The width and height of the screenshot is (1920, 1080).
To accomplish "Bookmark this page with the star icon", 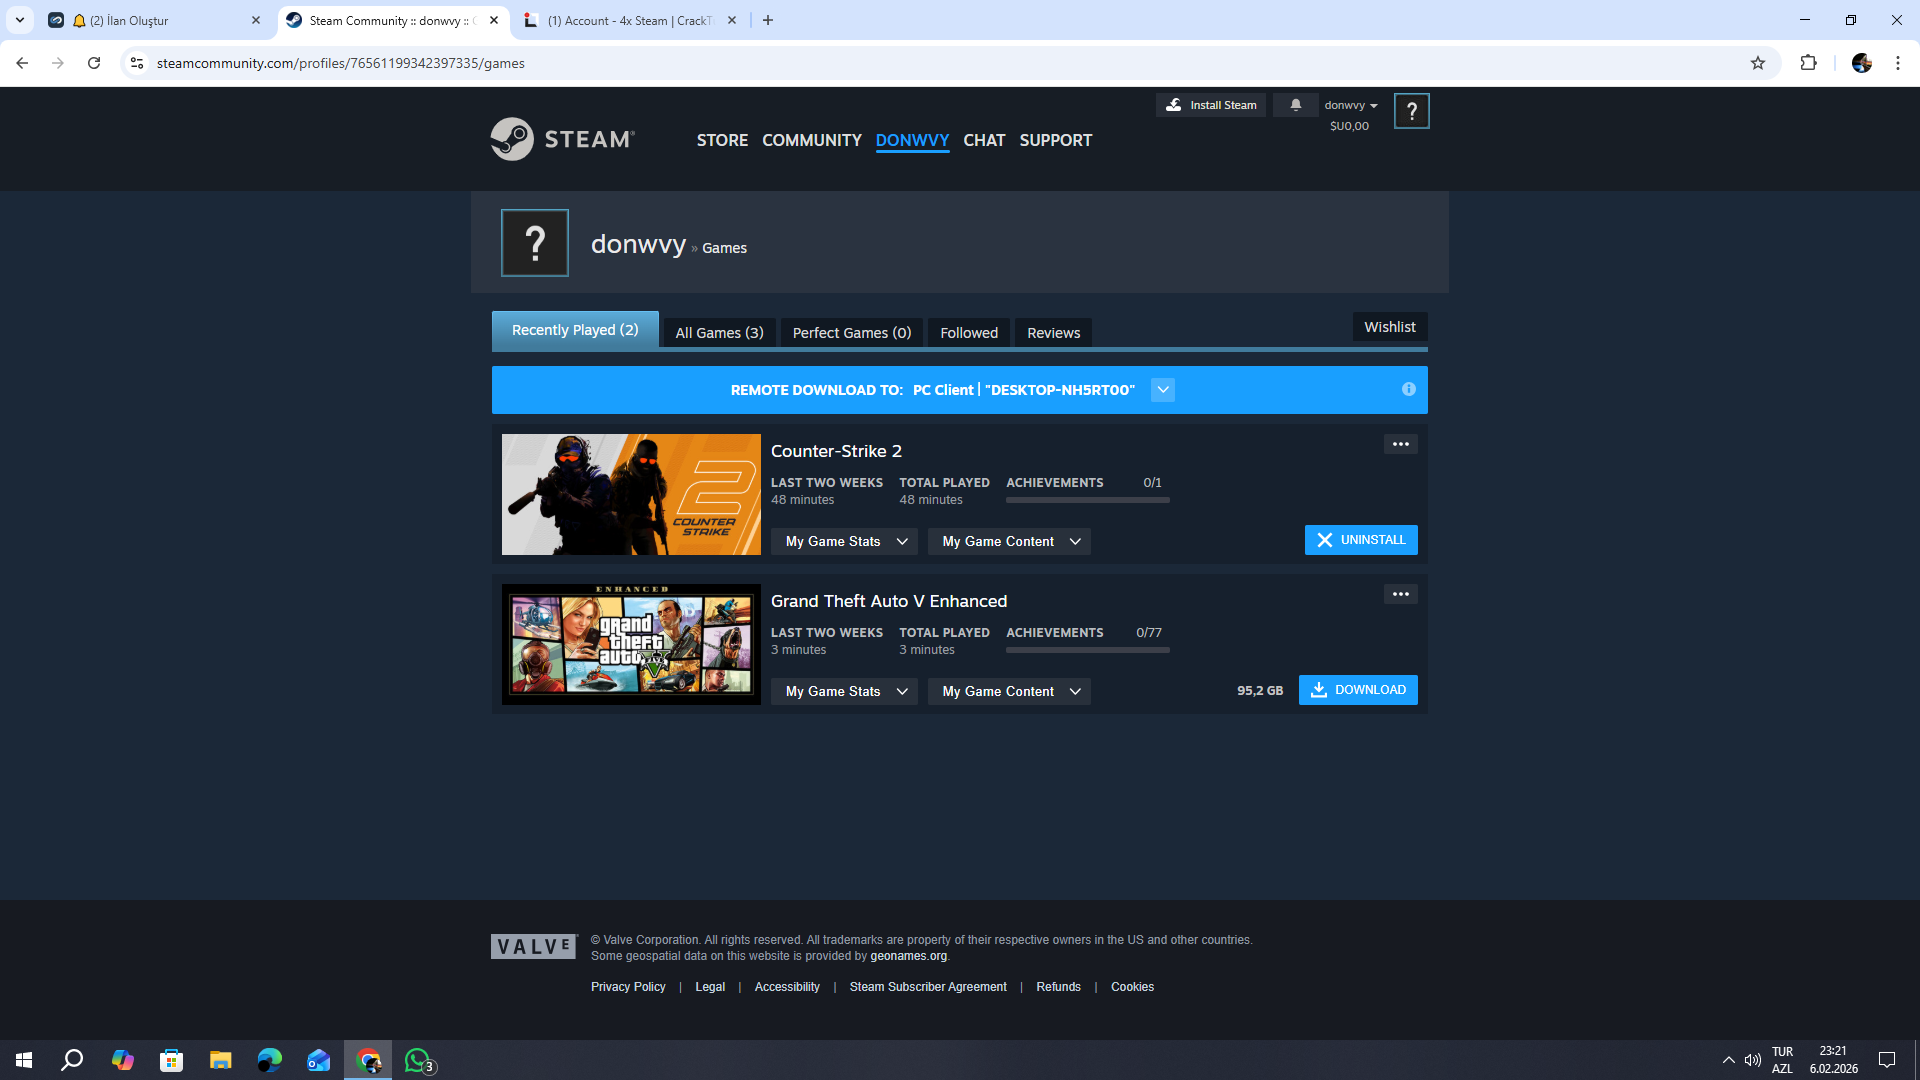I will (1758, 63).
